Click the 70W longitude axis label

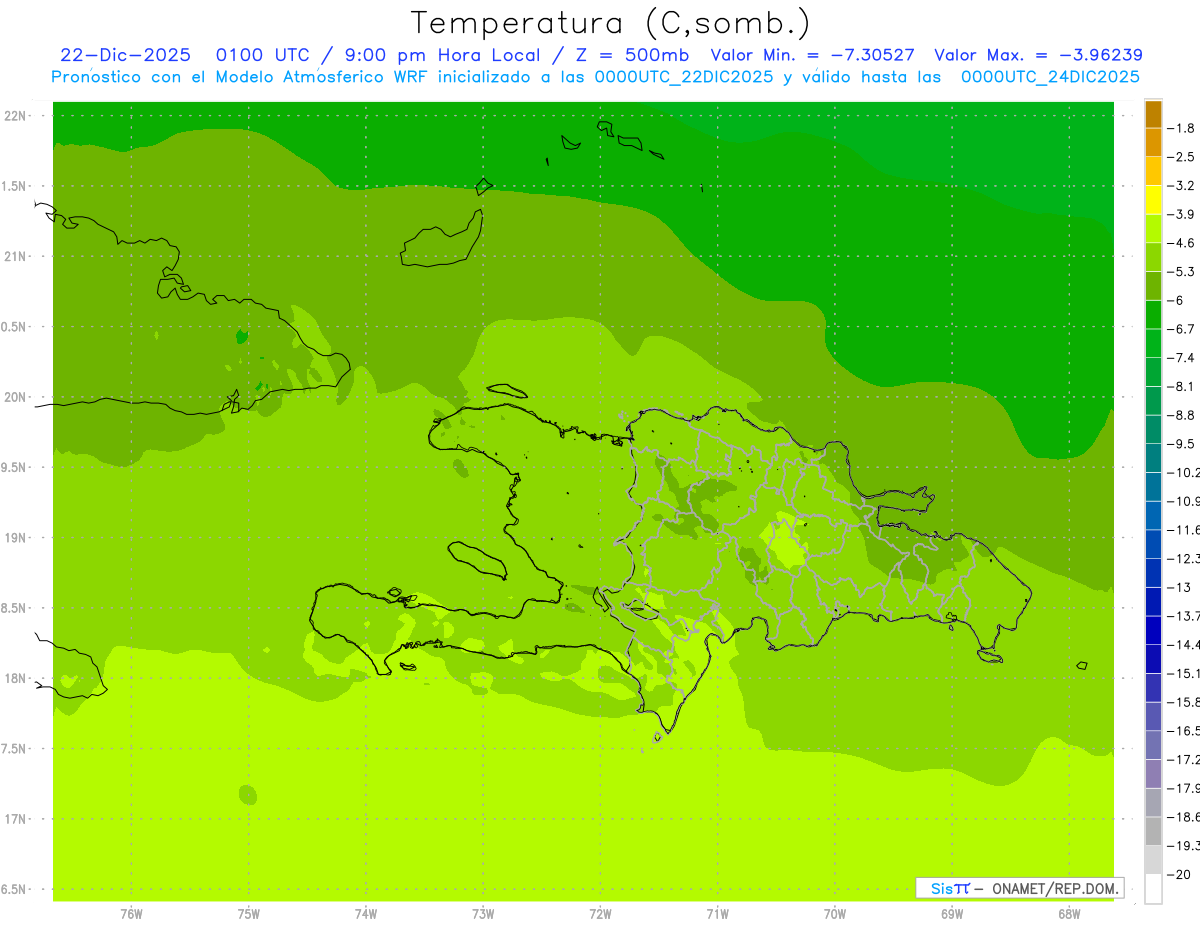pos(834,914)
